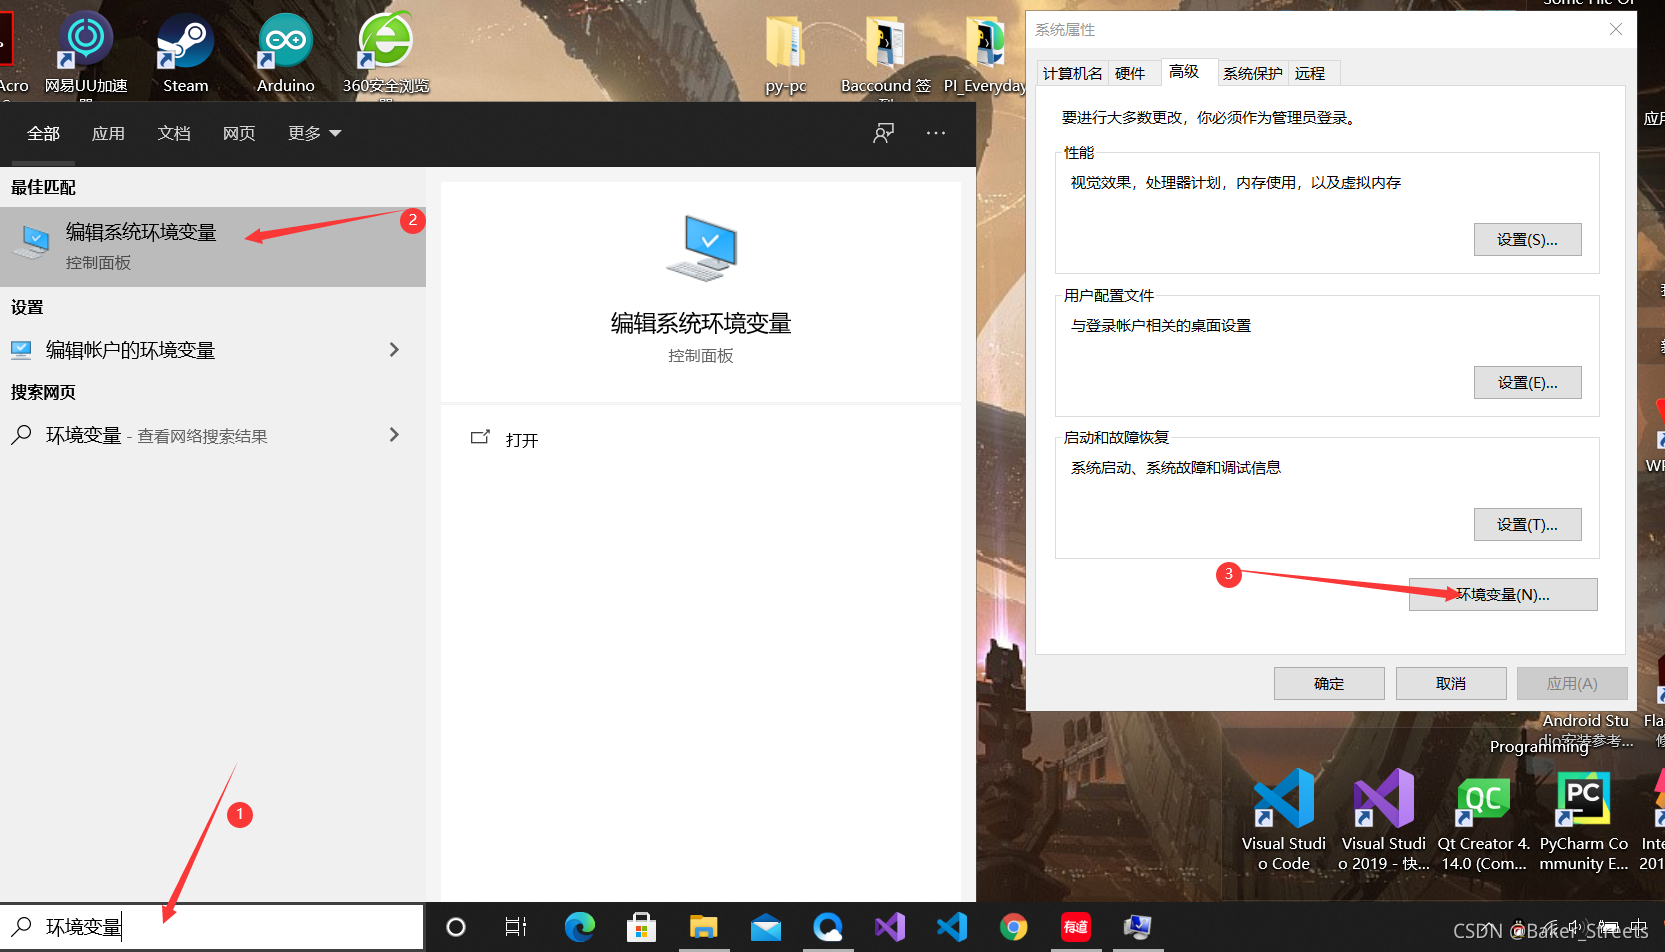Viewport: 1665px width, 952px height.
Task: Click the search magnifier icon in taskbar
Action: click(x=22, y=927)
